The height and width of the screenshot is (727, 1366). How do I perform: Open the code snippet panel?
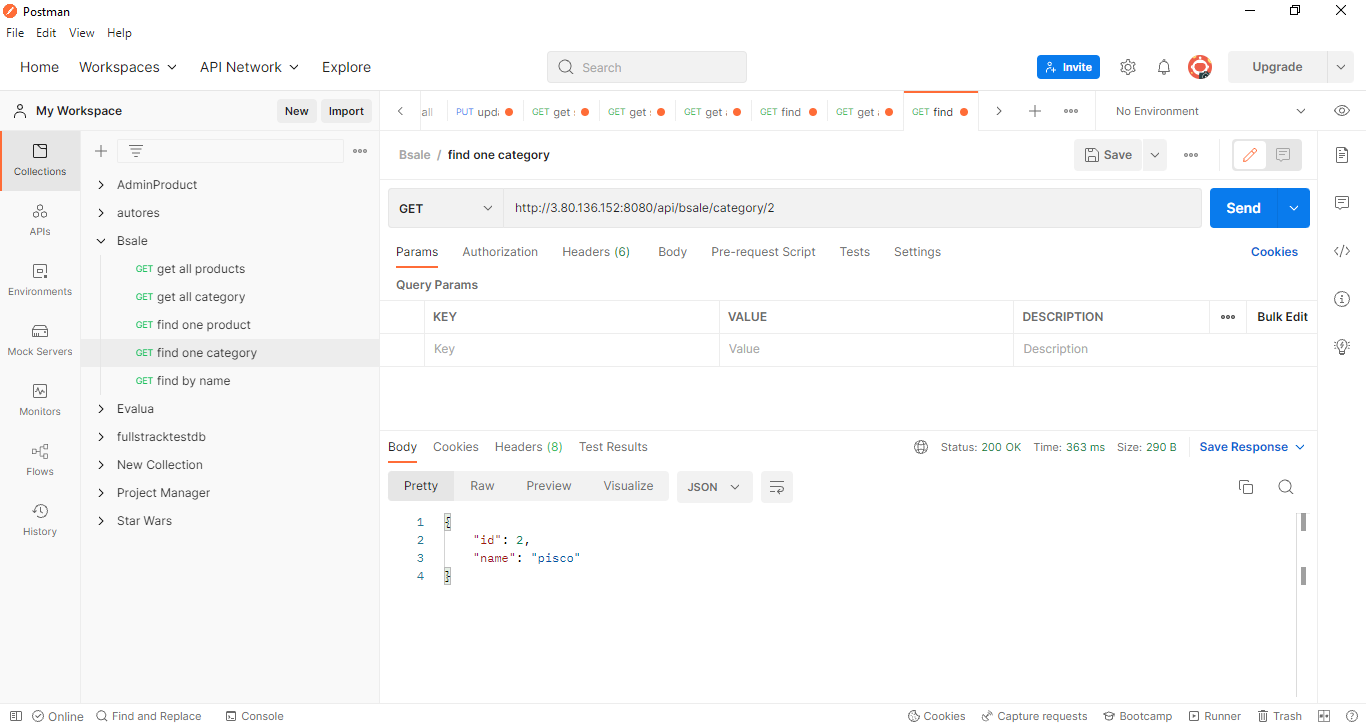1342,251
